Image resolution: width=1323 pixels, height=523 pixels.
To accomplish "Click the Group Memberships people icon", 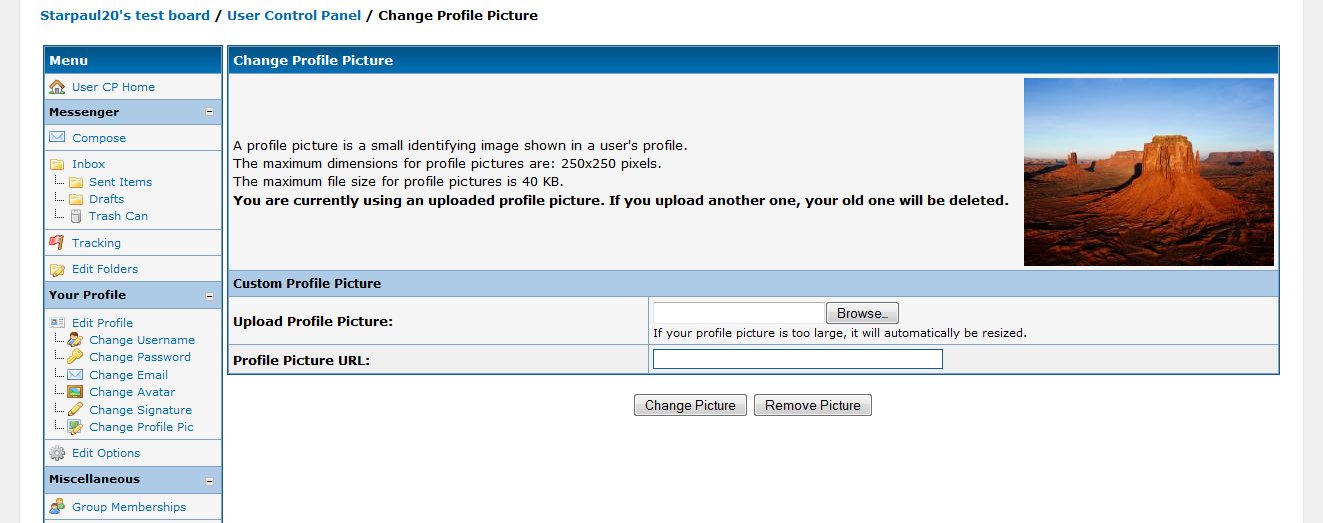I will 57,507.
